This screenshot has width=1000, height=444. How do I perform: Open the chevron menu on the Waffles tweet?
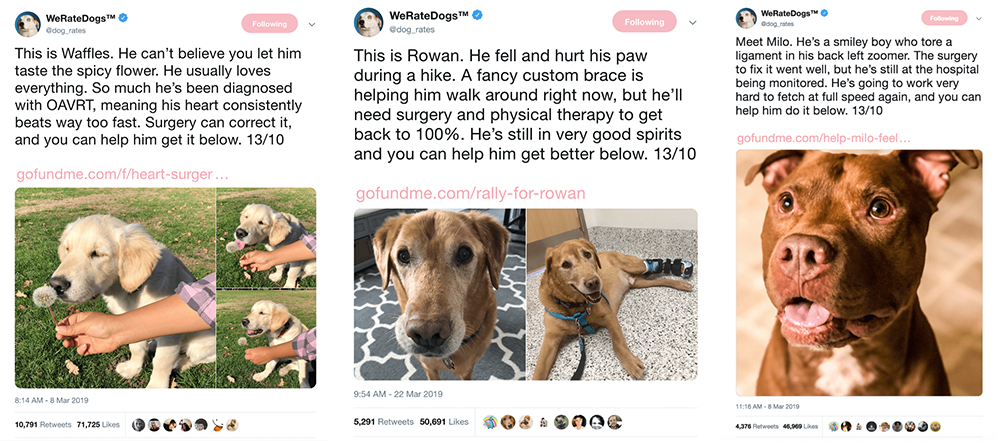point(311,24)
